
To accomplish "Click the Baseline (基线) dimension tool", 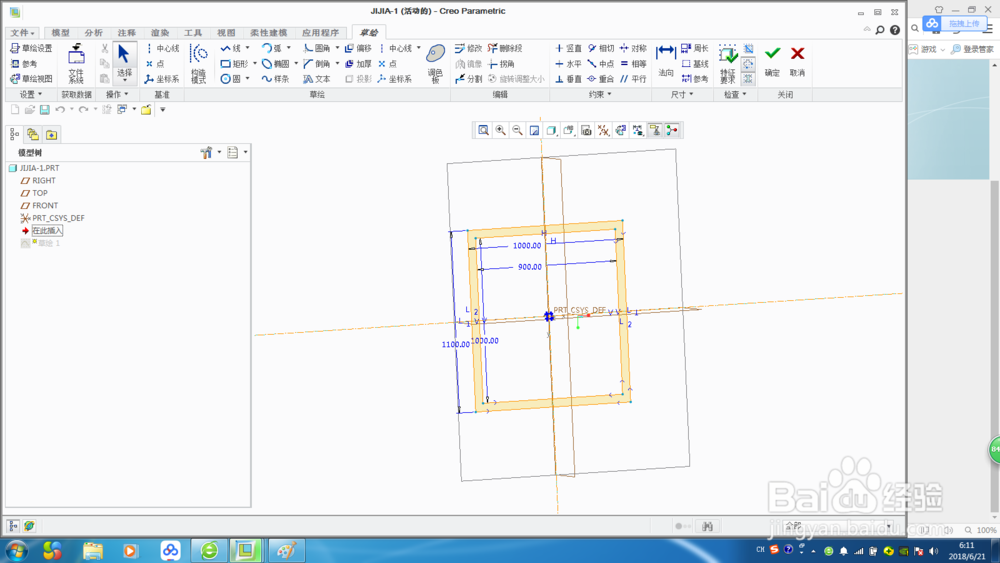I will [695, 64].
